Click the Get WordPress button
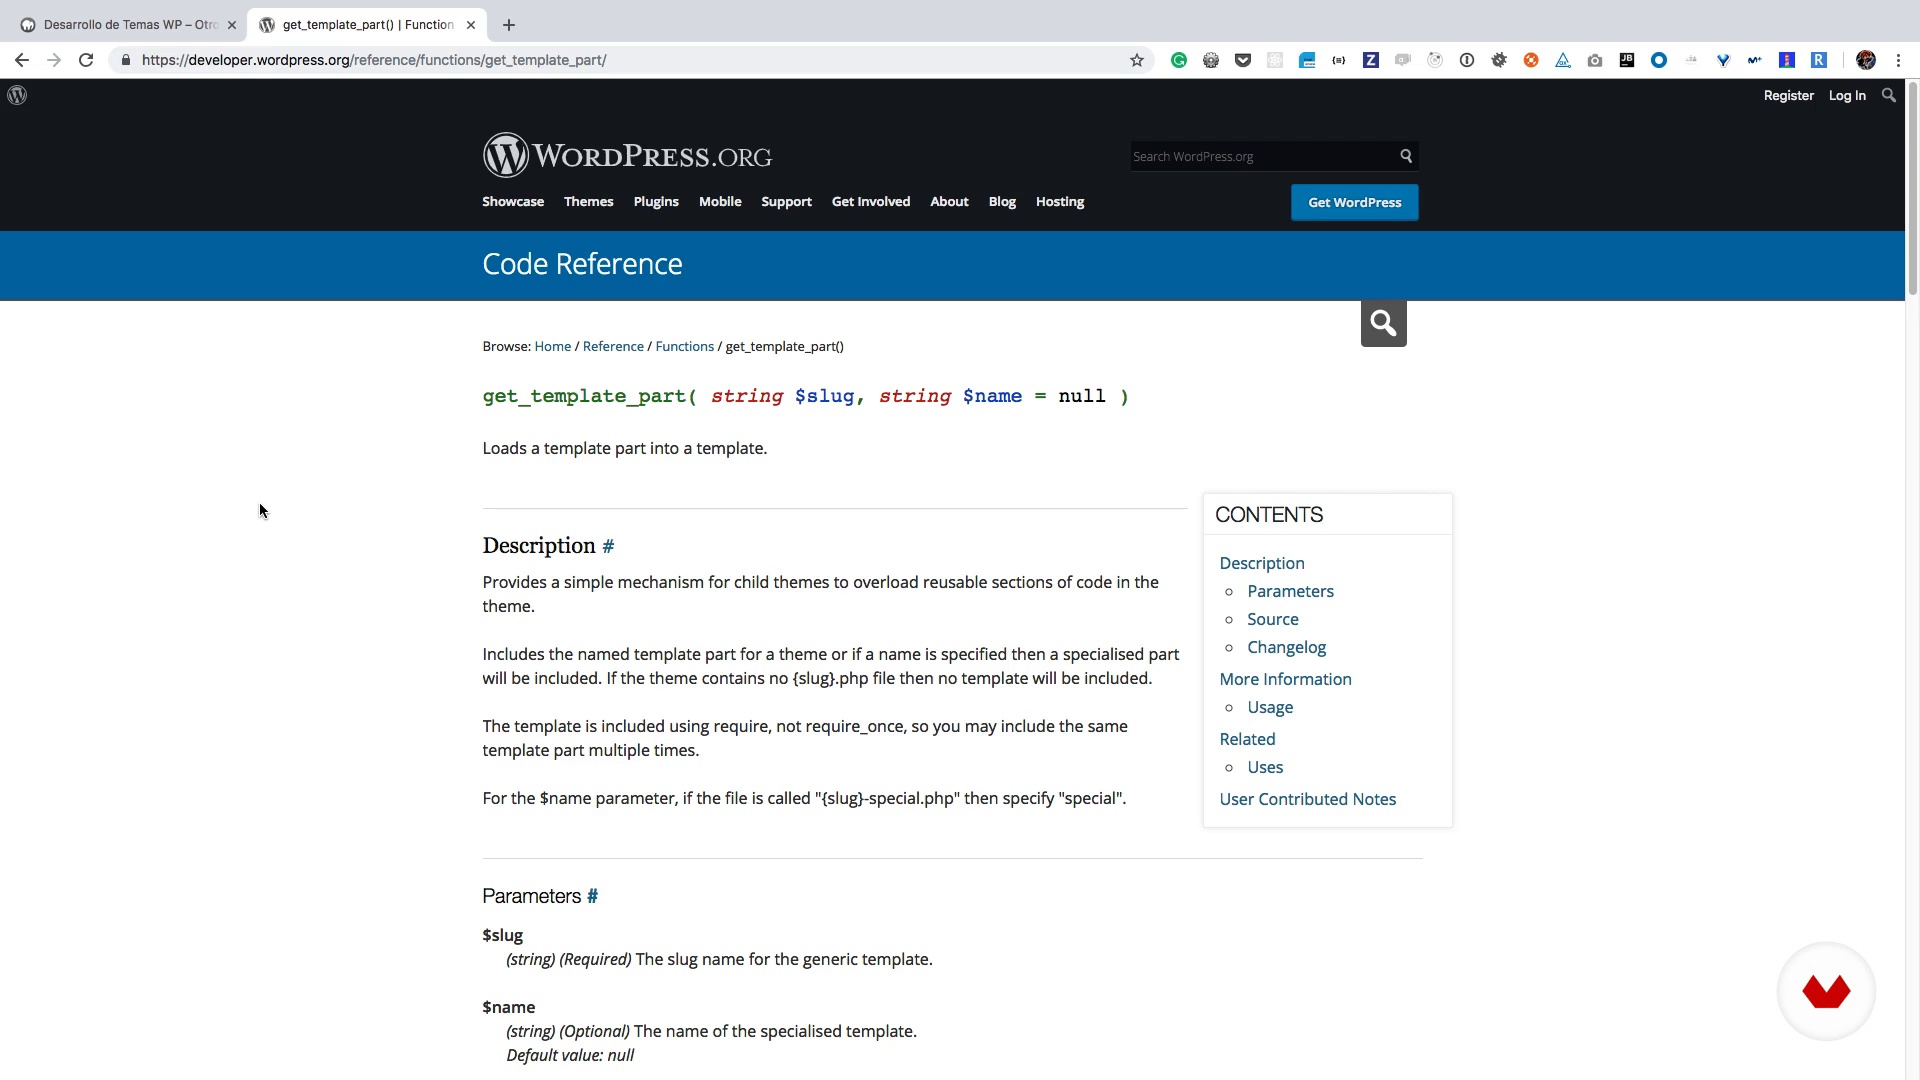 [1355, 202]
